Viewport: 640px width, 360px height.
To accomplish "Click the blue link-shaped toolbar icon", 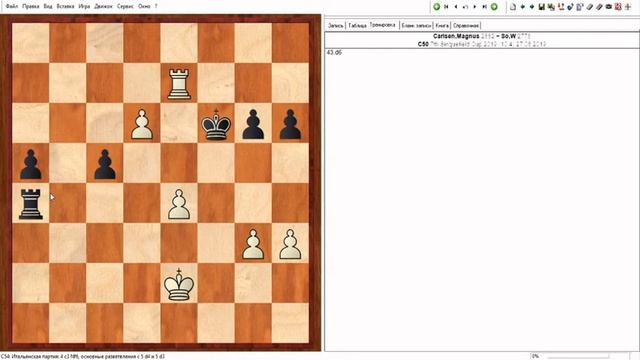I will tap(570, 7).
